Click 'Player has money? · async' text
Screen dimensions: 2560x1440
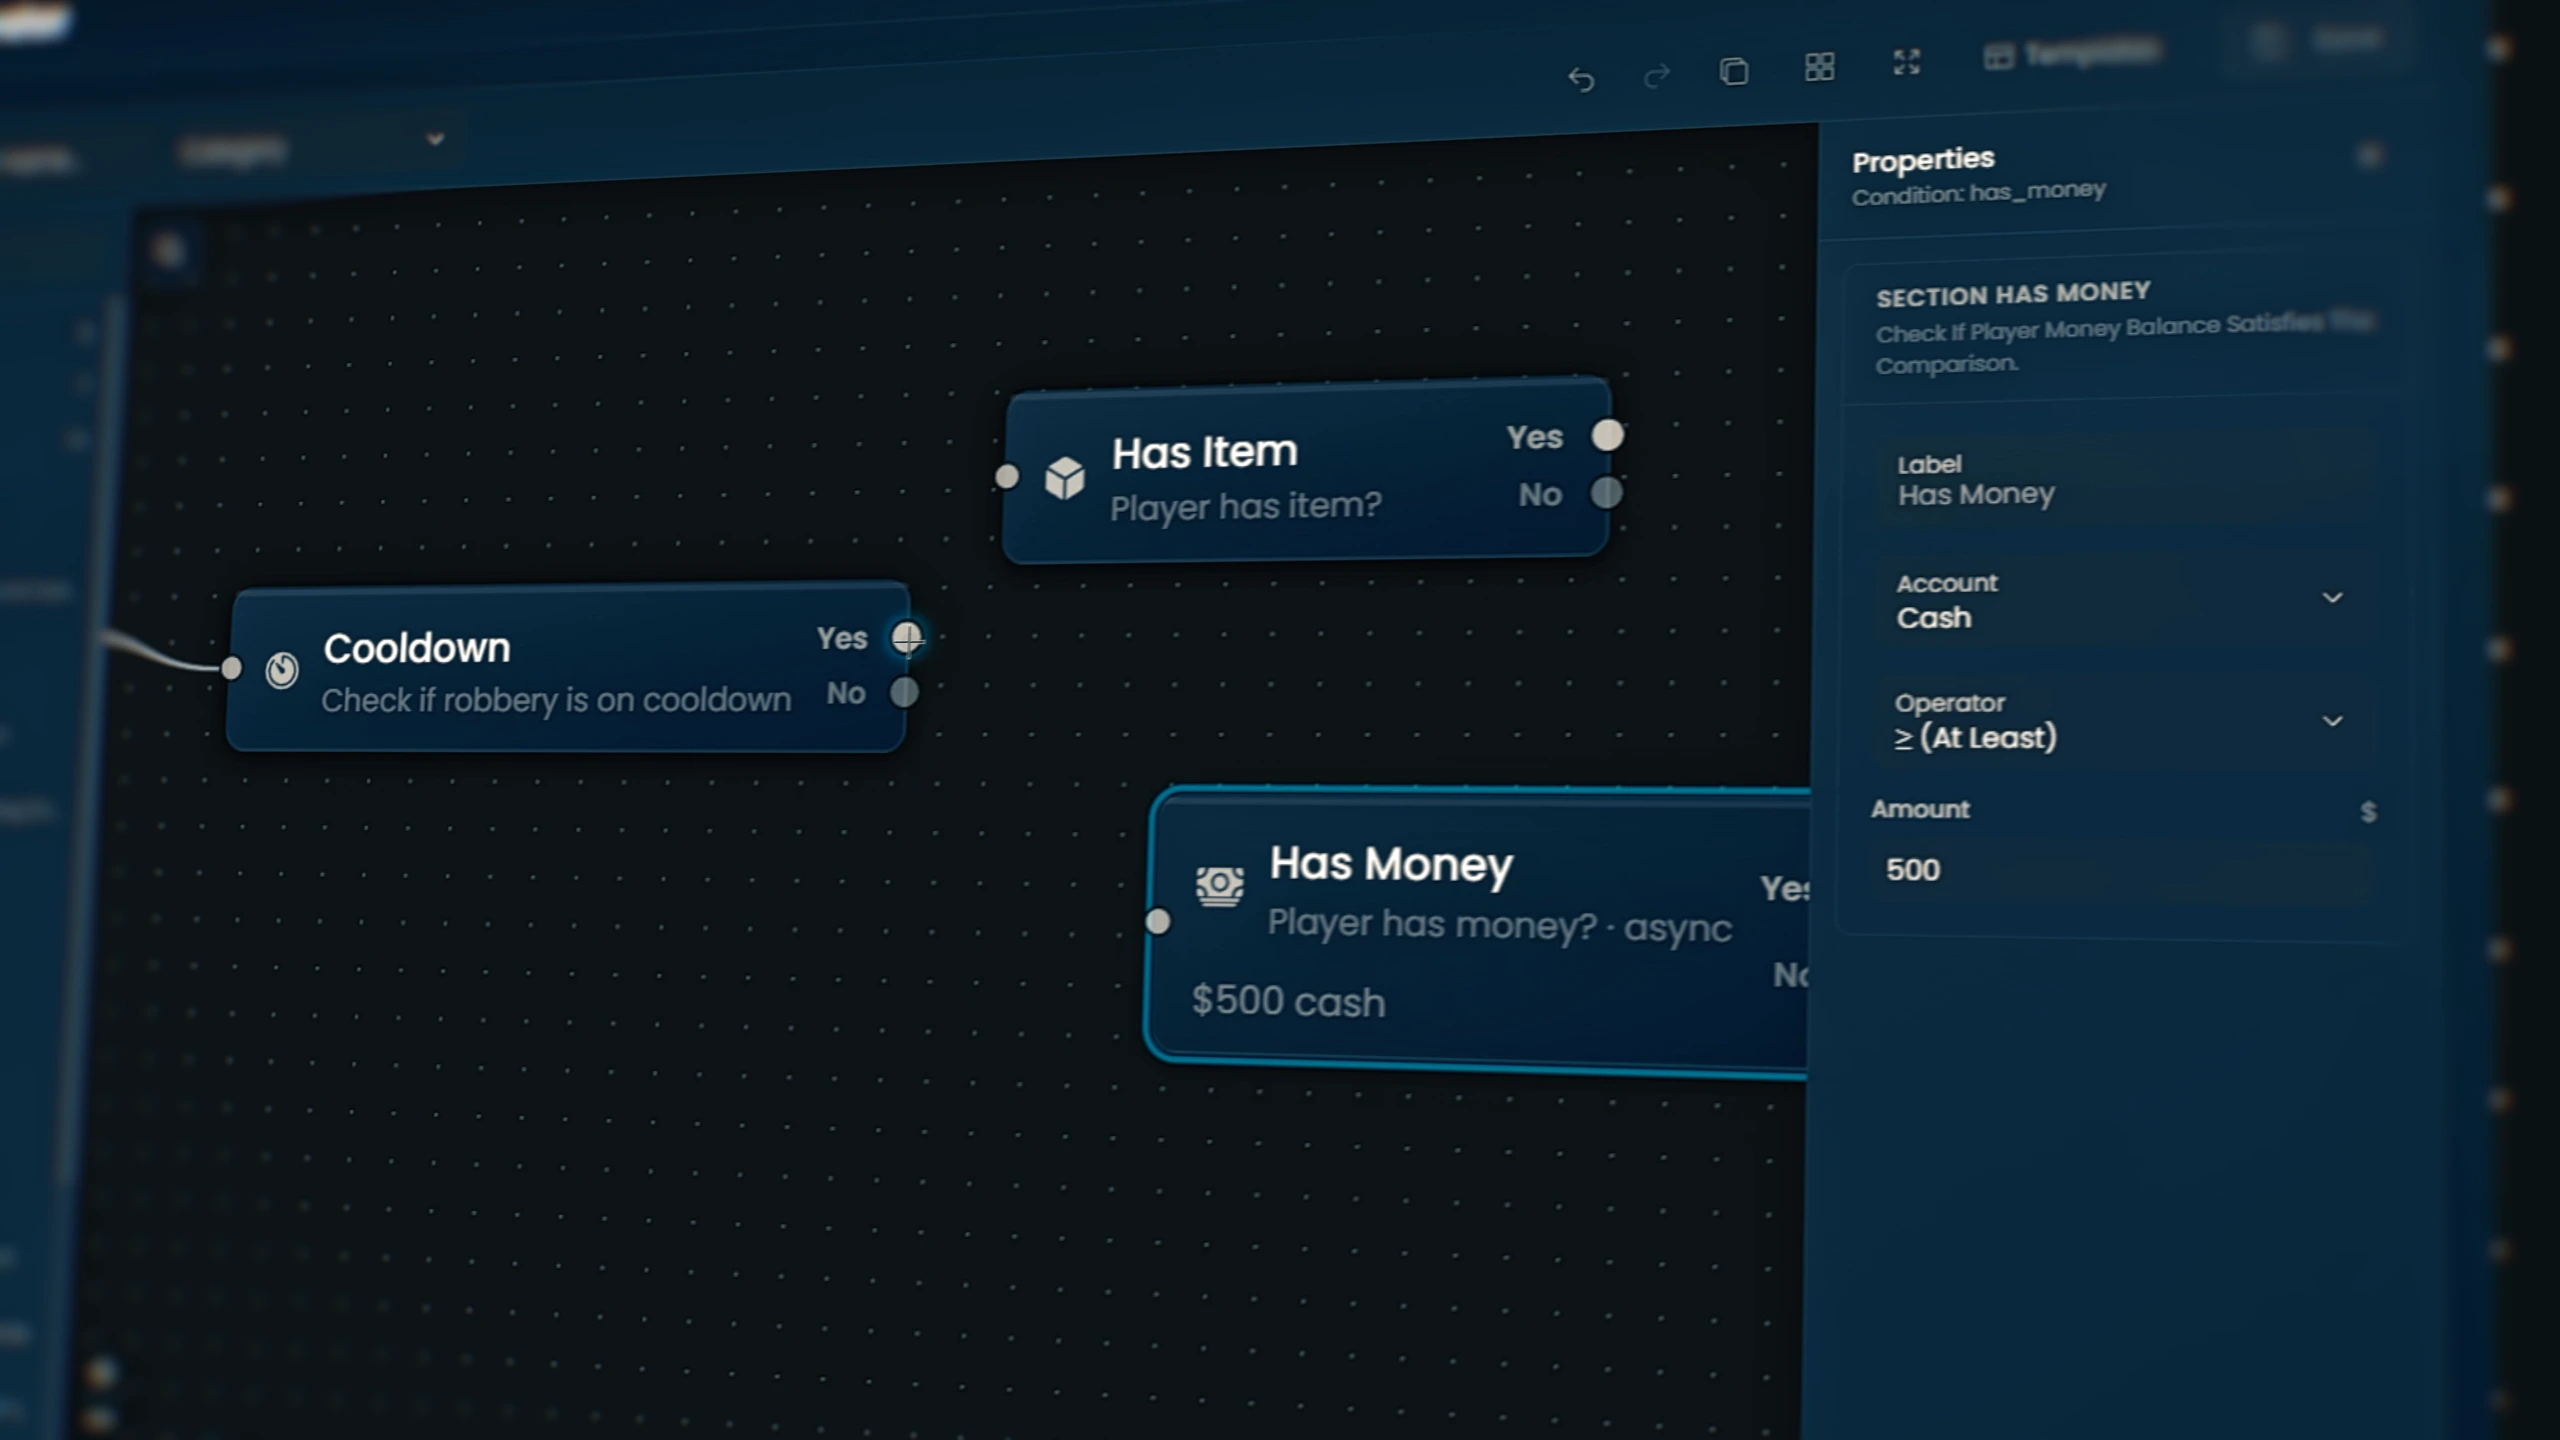[1499, 926]
